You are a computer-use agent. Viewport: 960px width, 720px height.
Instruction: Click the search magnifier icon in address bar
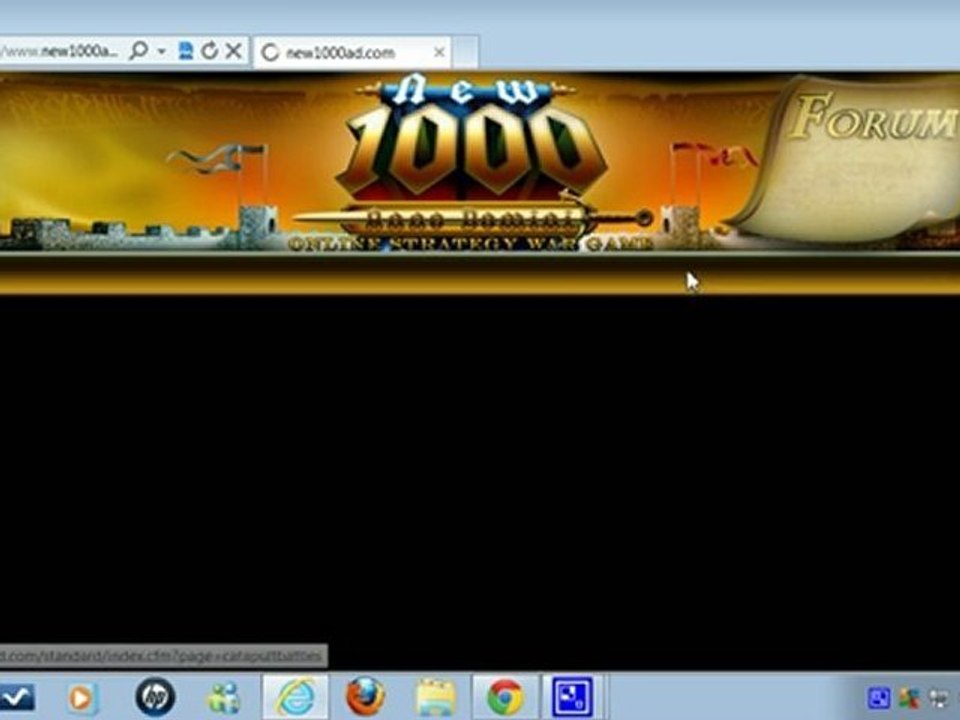[x=140, y=51]
